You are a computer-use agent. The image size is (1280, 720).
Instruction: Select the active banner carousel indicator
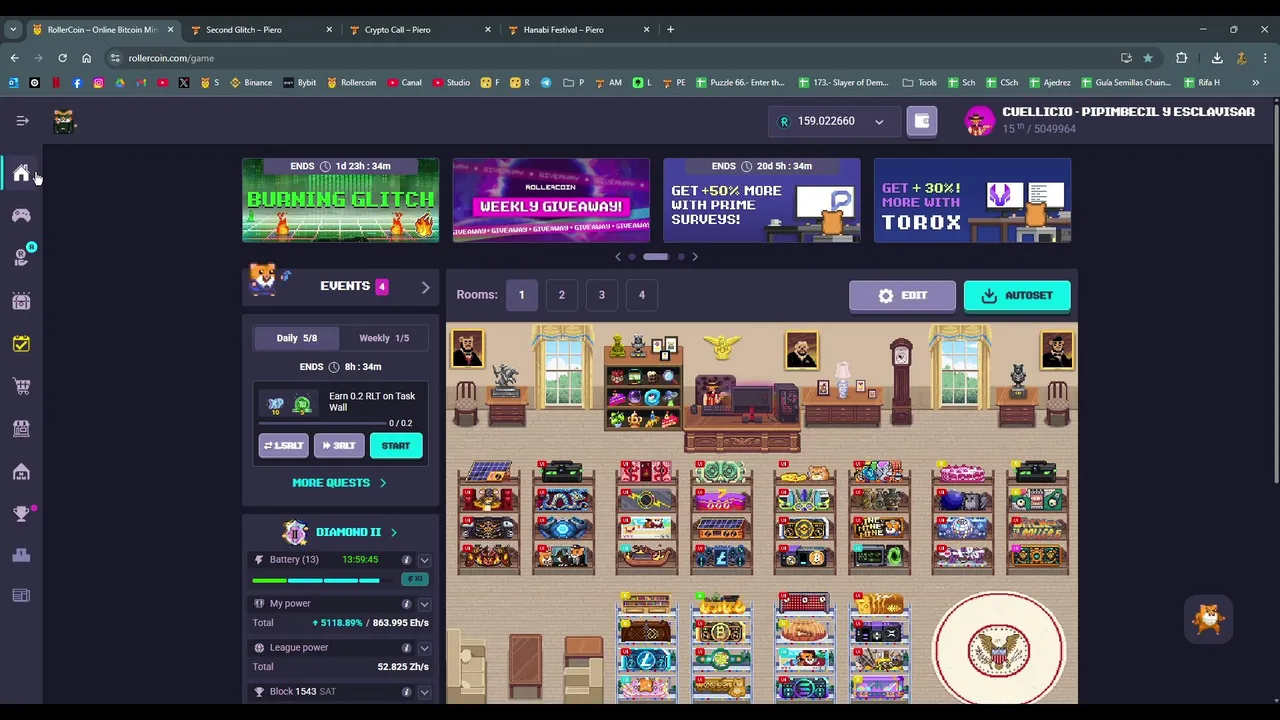(x=655, y=257)
